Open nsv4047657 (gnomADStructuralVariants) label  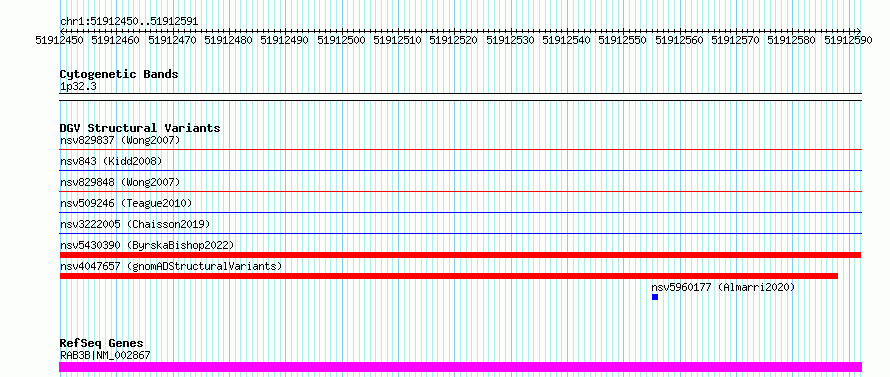click(x=171, y=266)
